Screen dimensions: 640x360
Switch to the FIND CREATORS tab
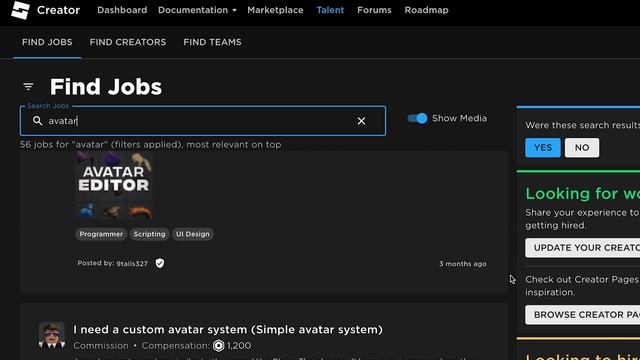pos(128,42)
